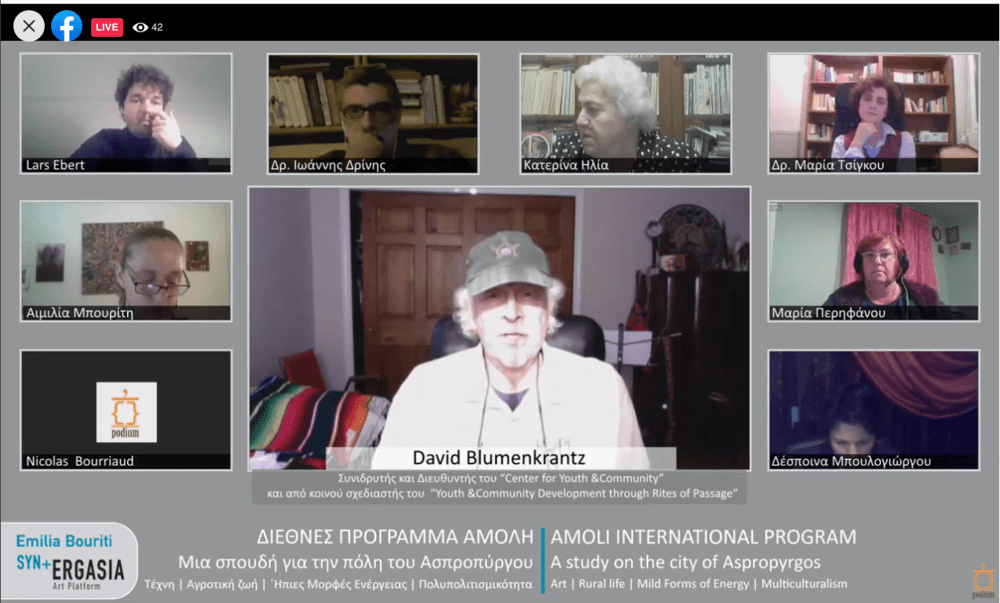Select the Μαρία Περηφάνου video tile
The width and height of the screenshot is (1000, 603).
pyautogui.click(x=872, y=260)
